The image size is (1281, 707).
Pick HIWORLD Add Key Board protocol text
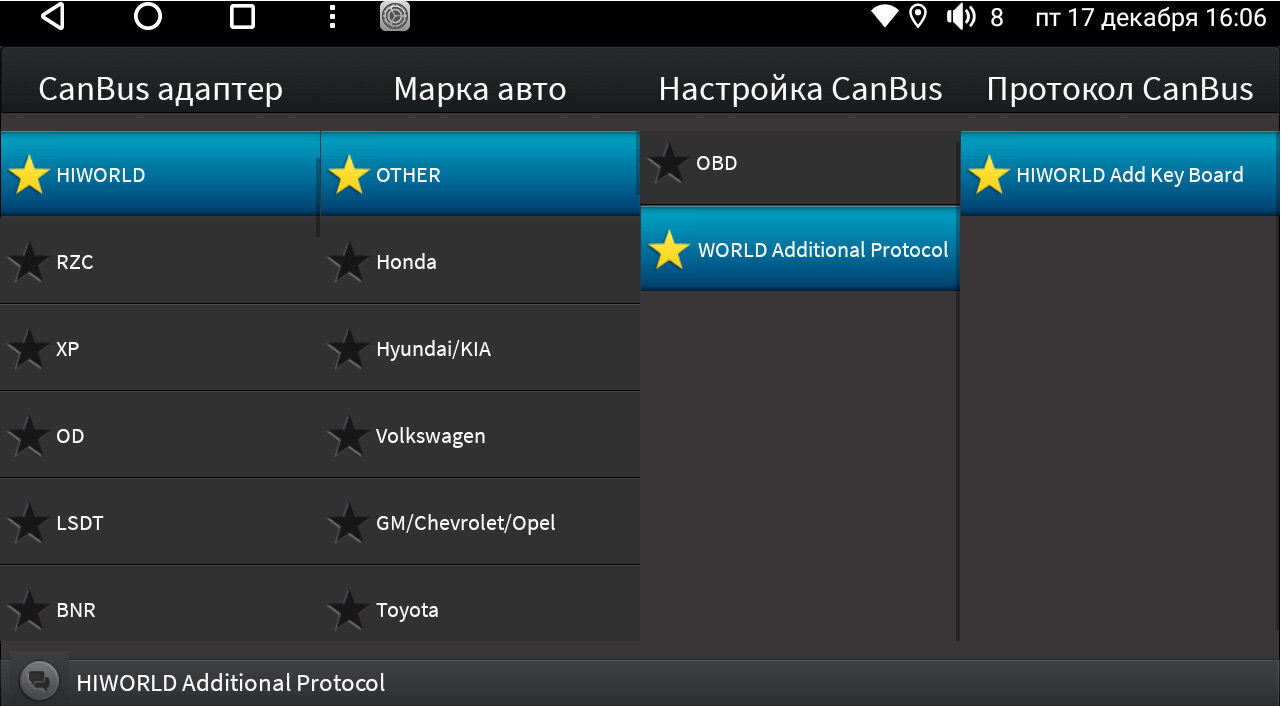click(1130, 175)
